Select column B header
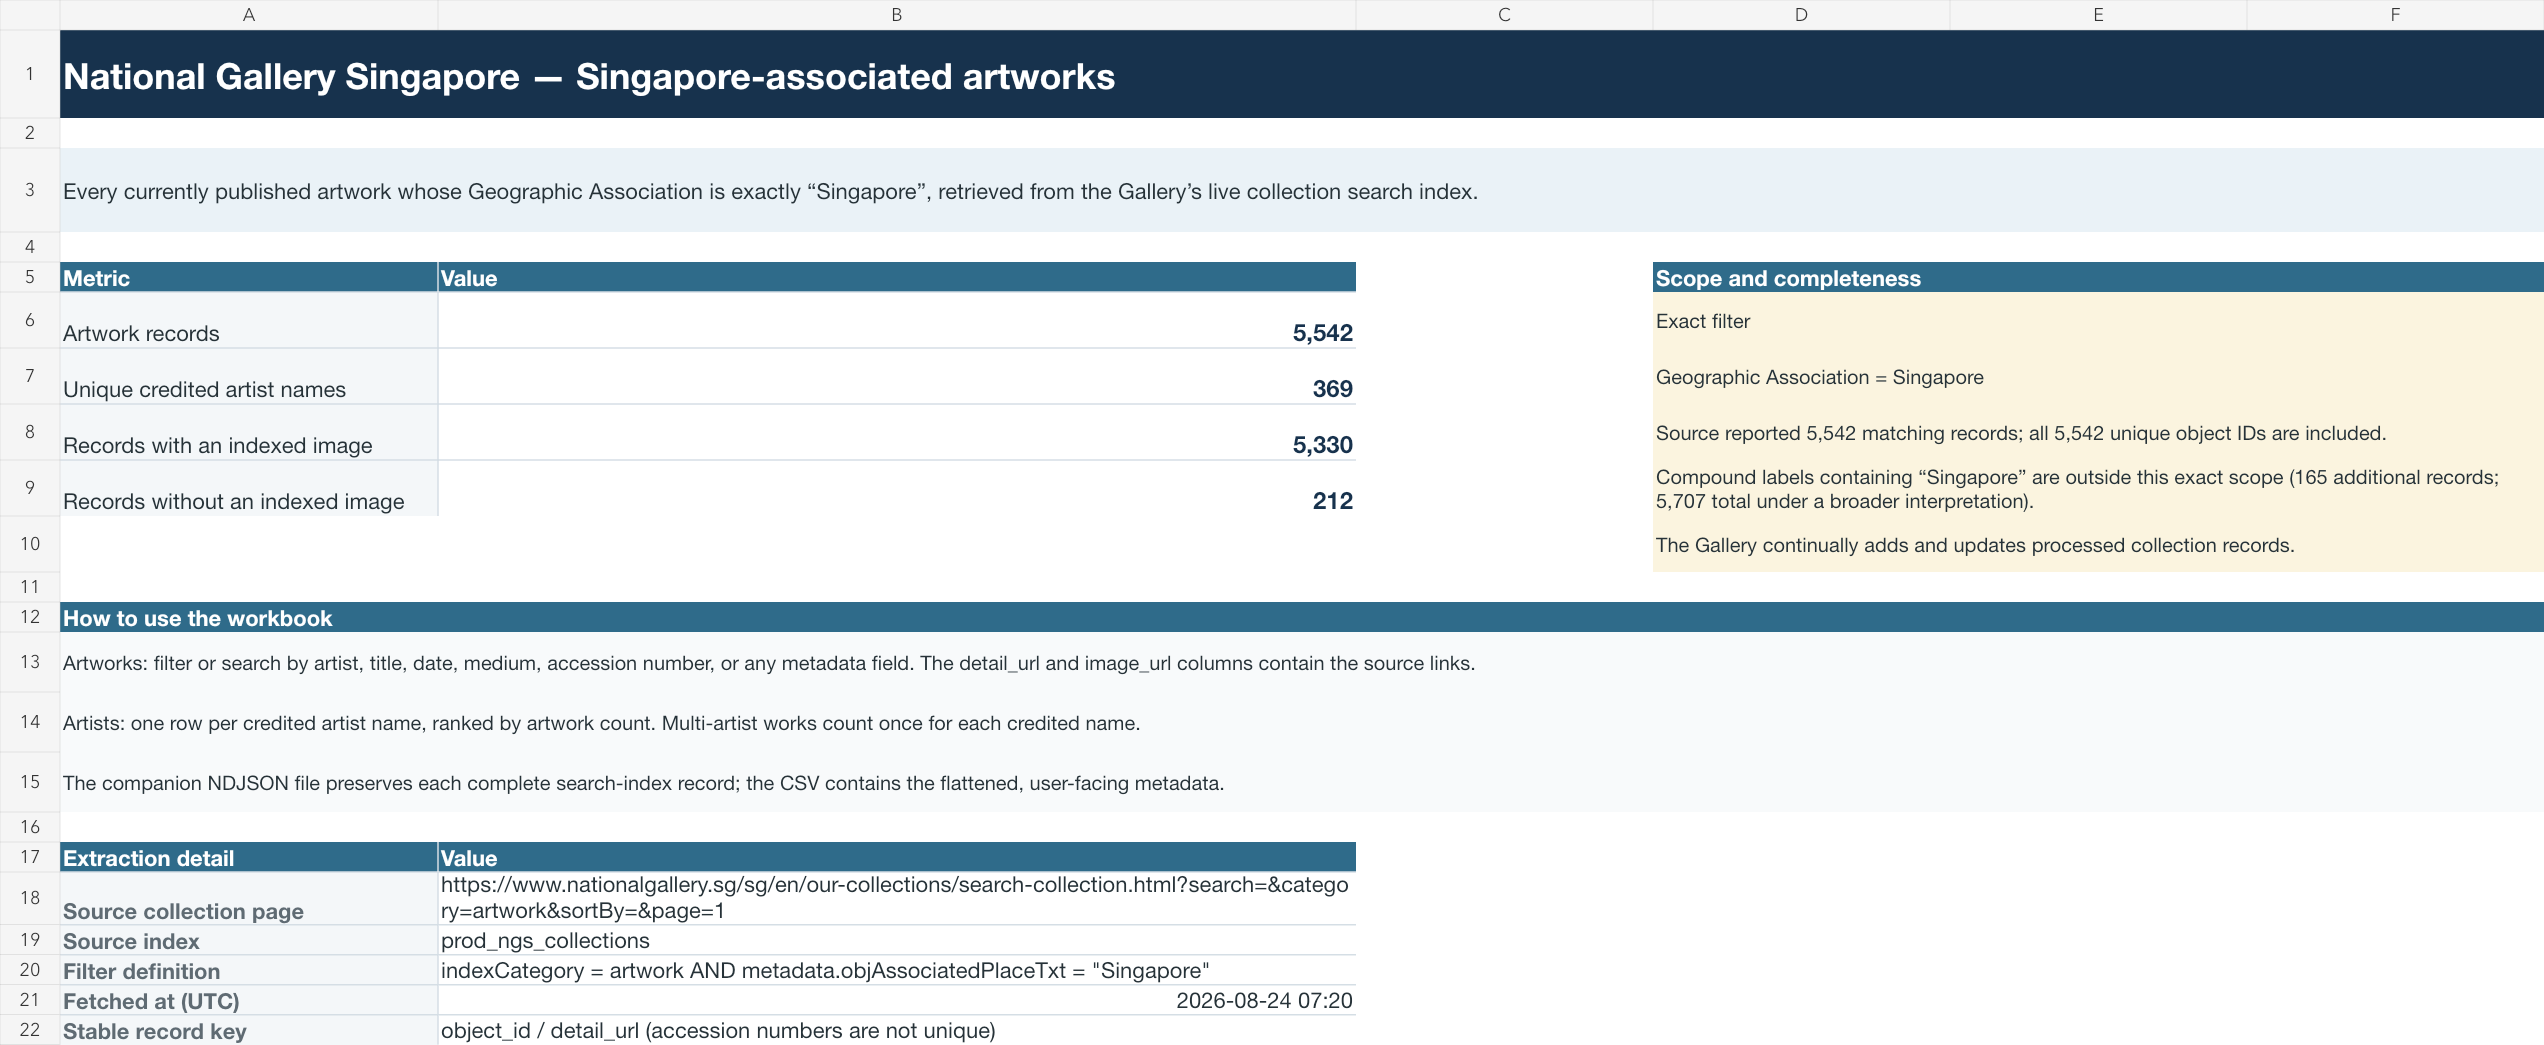 coord(897,14)
